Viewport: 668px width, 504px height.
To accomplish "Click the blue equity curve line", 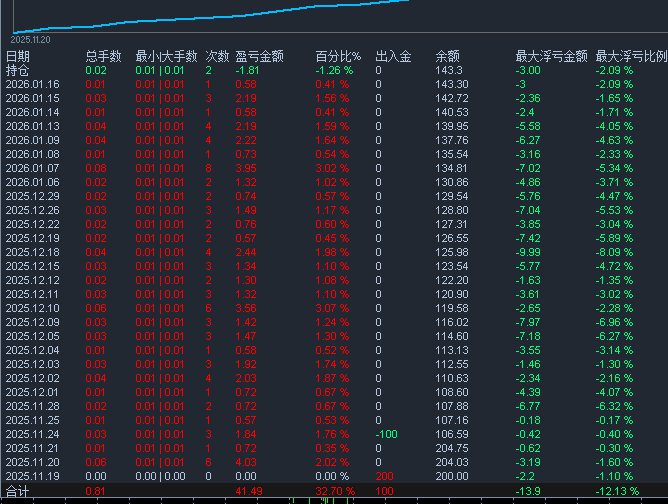I will coord(200,15).
